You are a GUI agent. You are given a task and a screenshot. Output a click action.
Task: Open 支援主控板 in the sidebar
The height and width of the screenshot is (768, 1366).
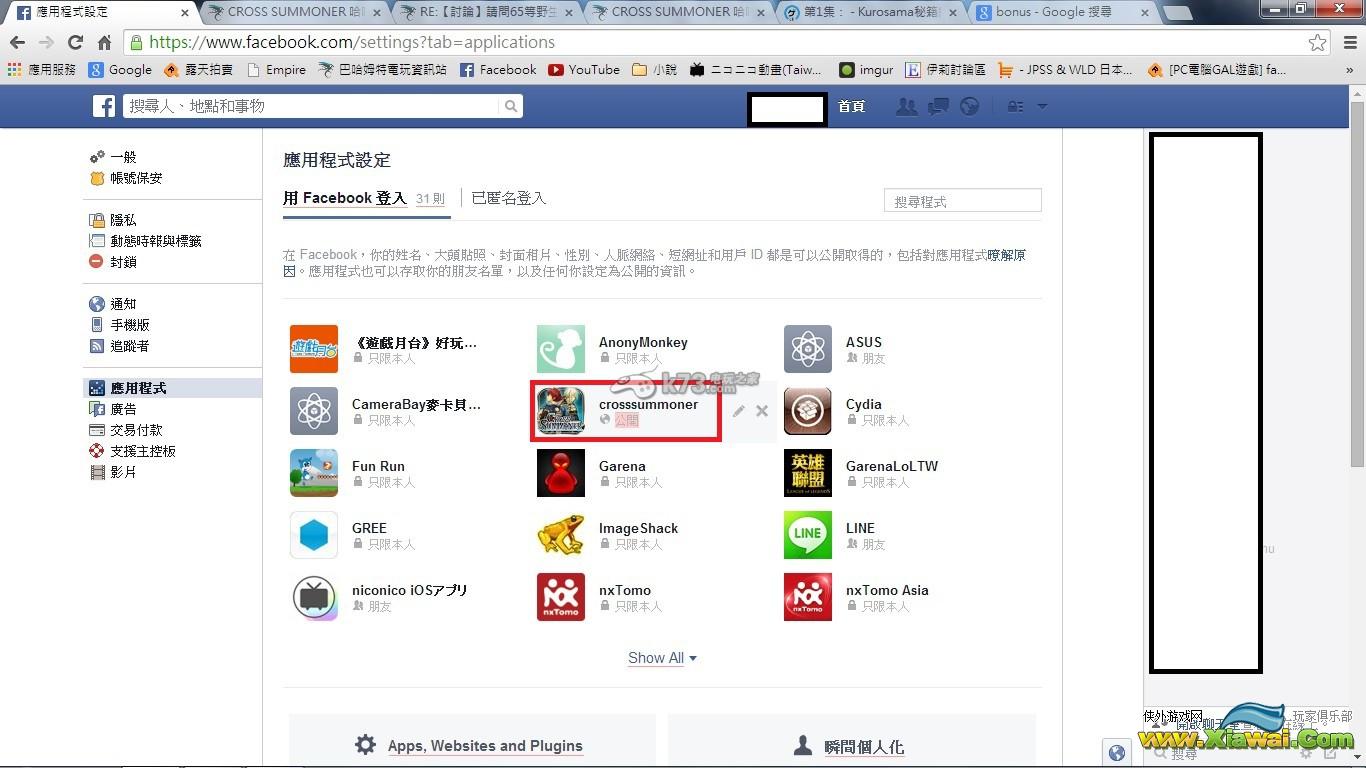click(x=143, y=451)
